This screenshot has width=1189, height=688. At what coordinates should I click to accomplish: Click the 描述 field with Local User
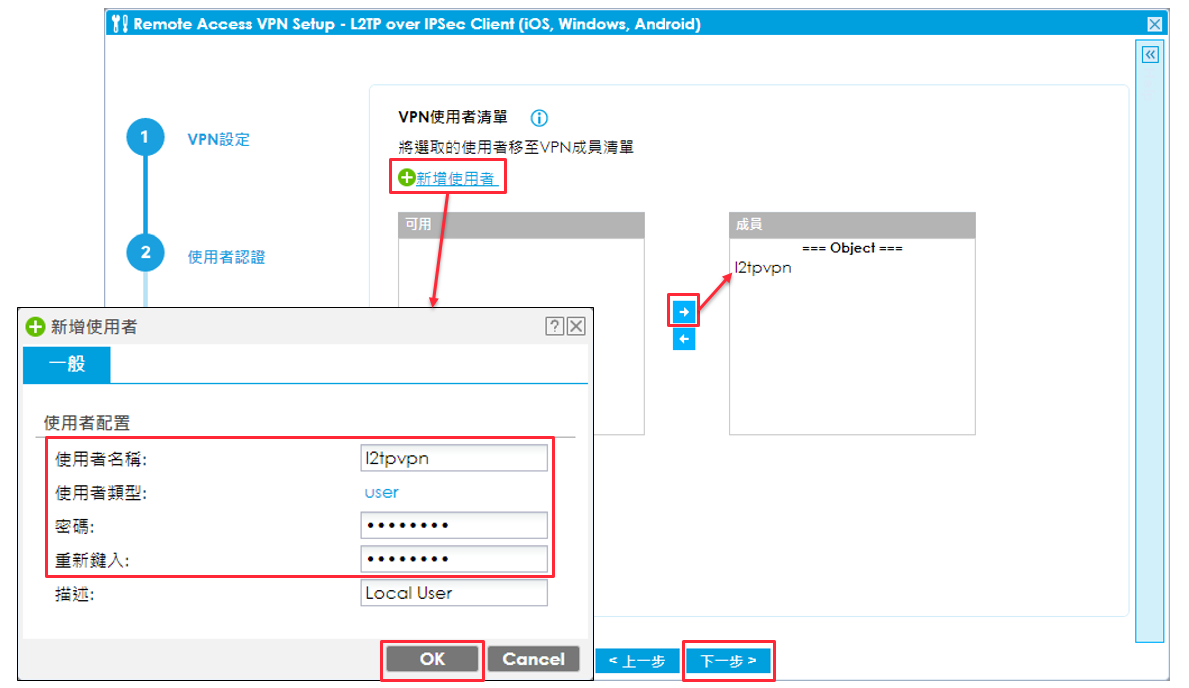click(453, 592)
